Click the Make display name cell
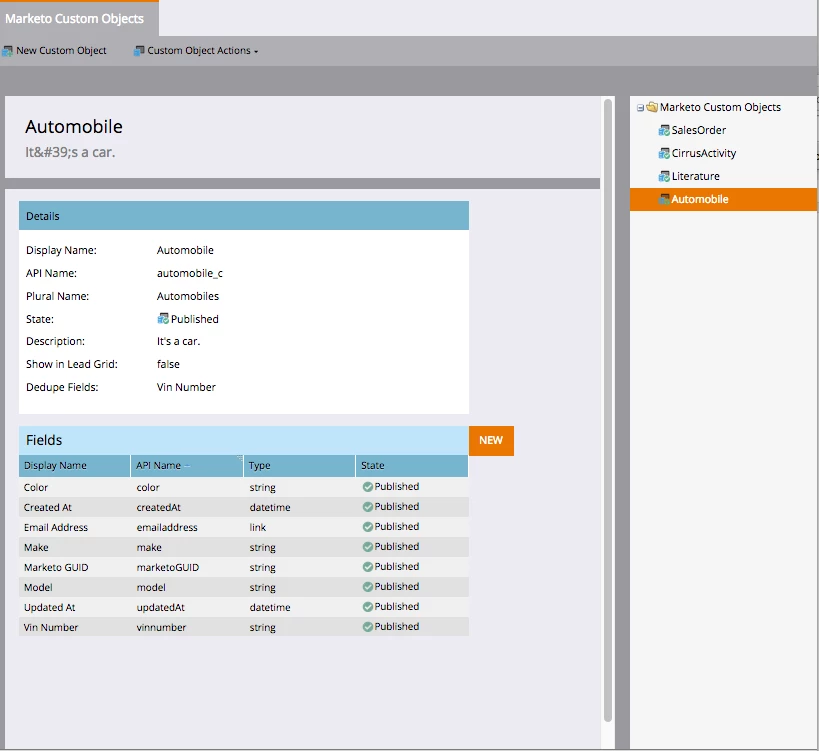Screen dimensions: 819x751 point(36,547)
